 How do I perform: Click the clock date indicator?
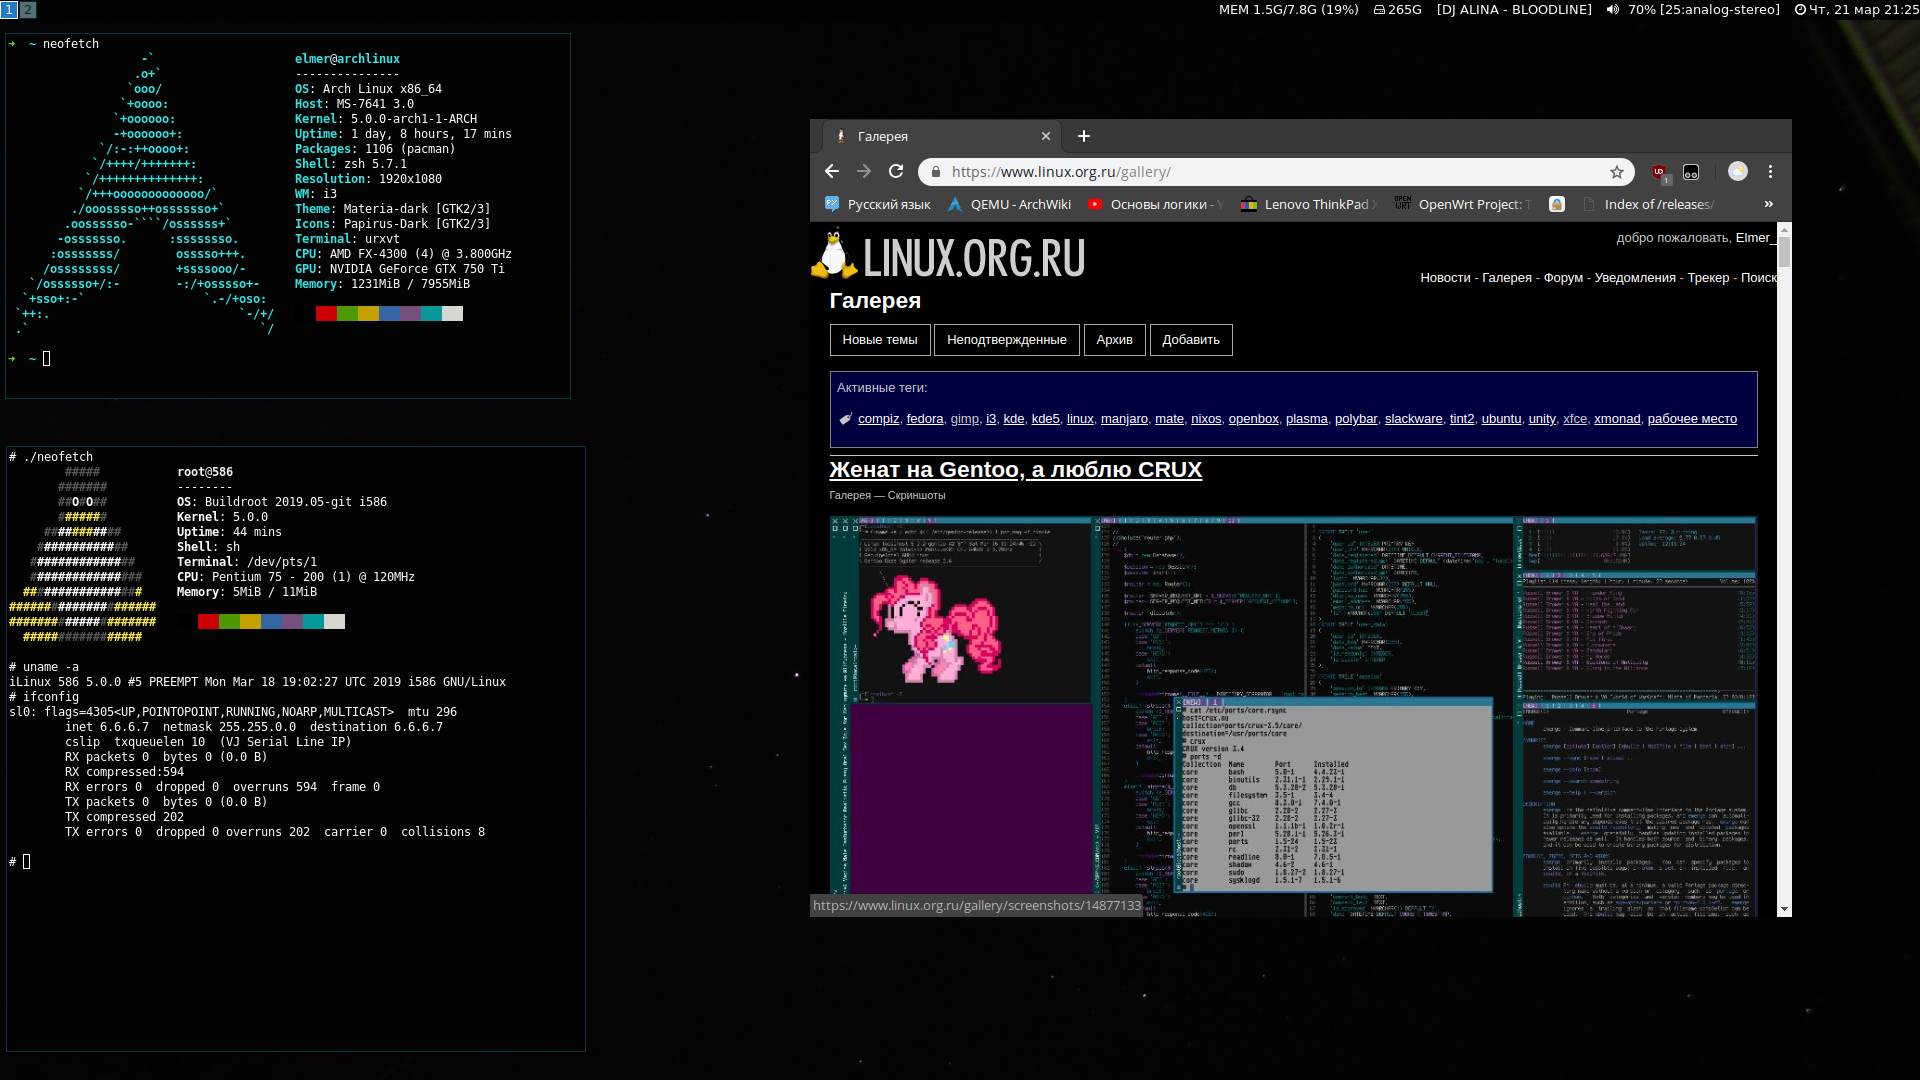[1856, 9]
